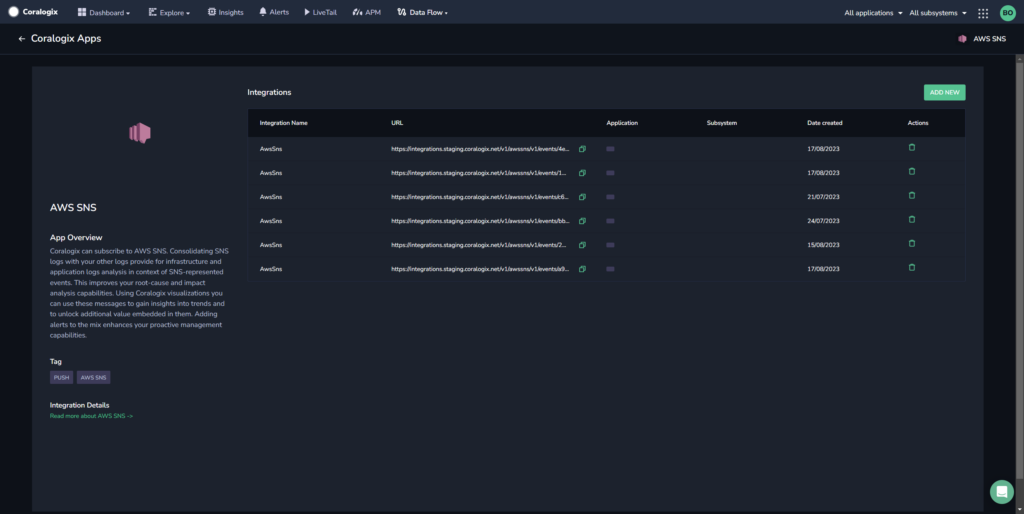Click the date 24/07/2023

coord(824,221)
